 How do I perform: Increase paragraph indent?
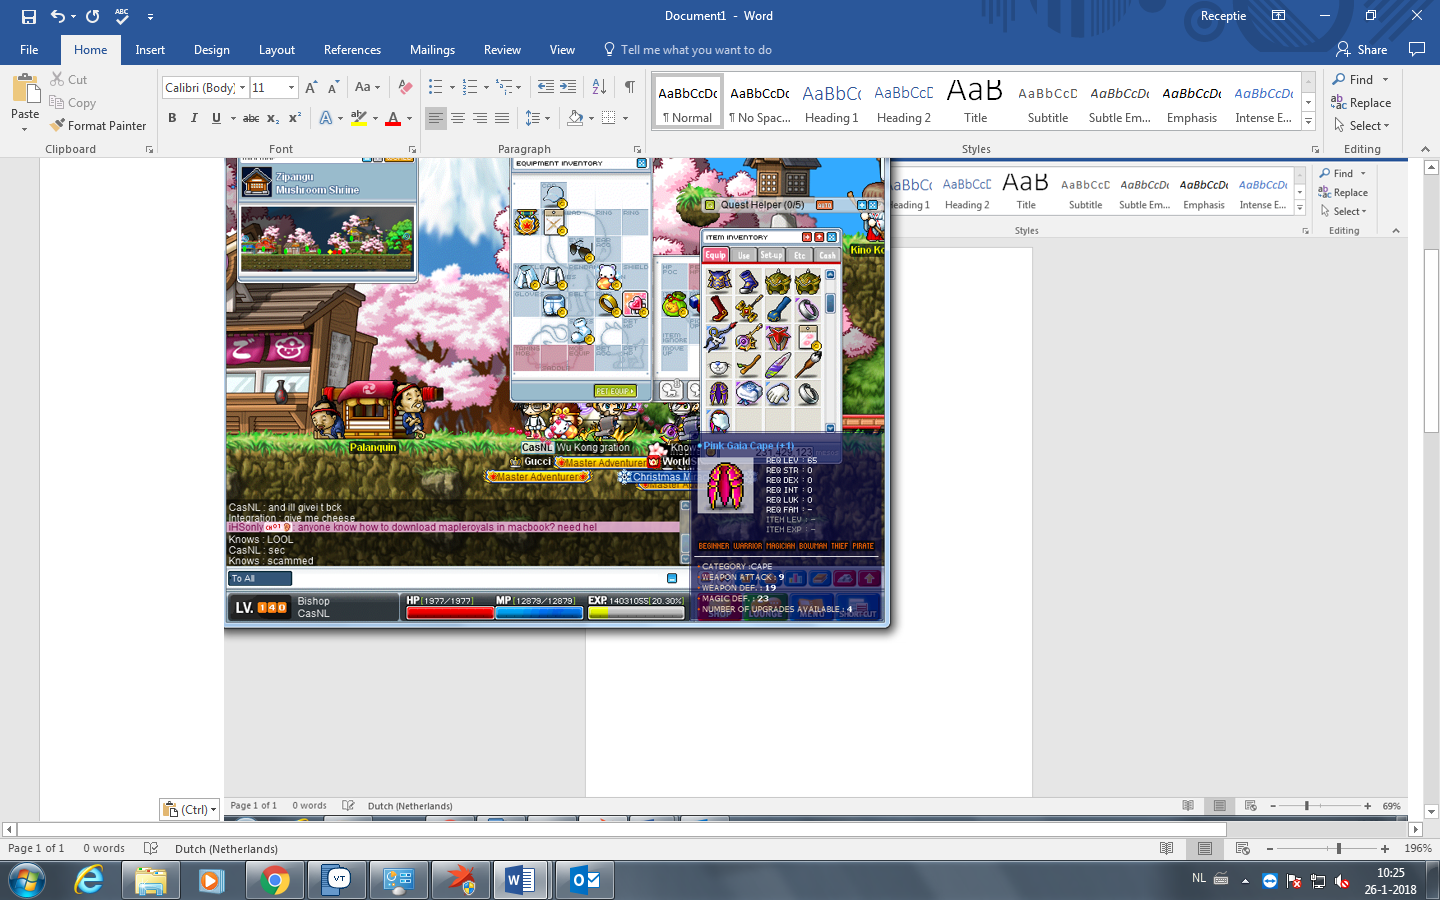click(x=568, y=87)
